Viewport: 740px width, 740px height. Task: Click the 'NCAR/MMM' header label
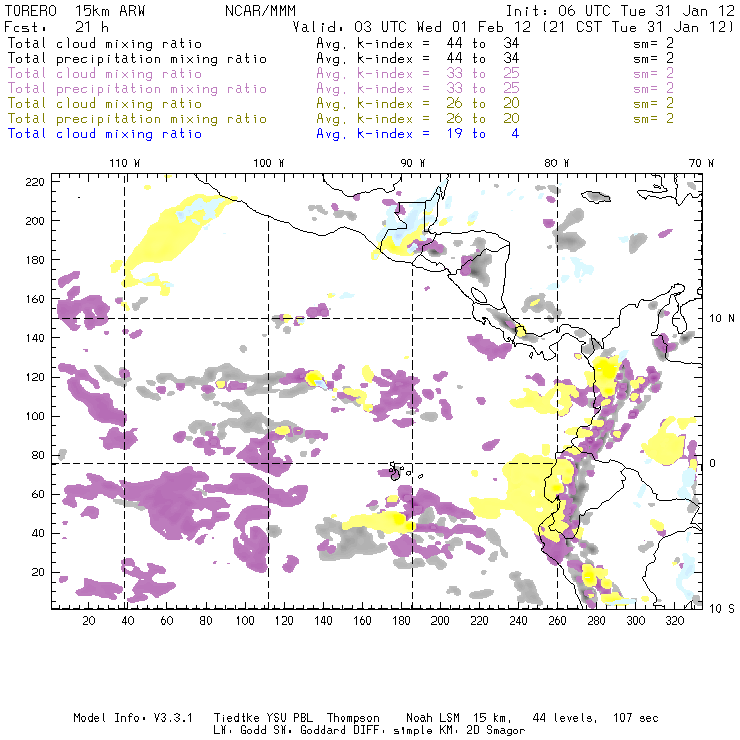[261, 10]
